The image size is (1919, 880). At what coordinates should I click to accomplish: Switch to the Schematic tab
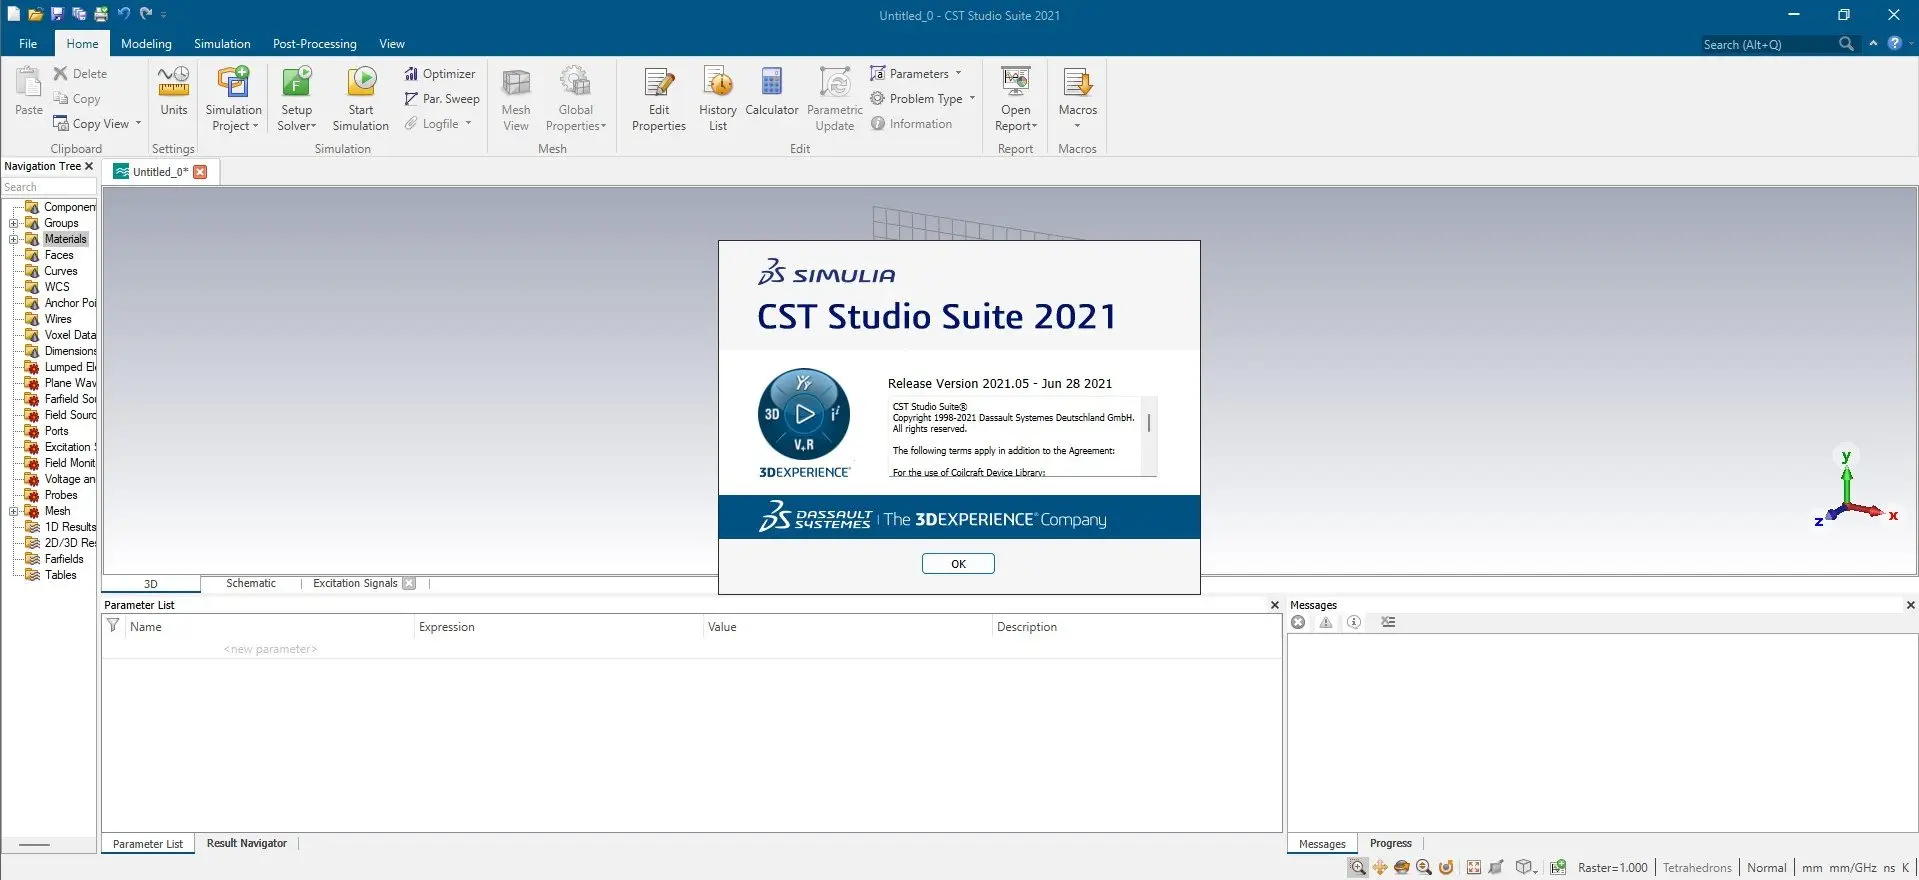251,583
